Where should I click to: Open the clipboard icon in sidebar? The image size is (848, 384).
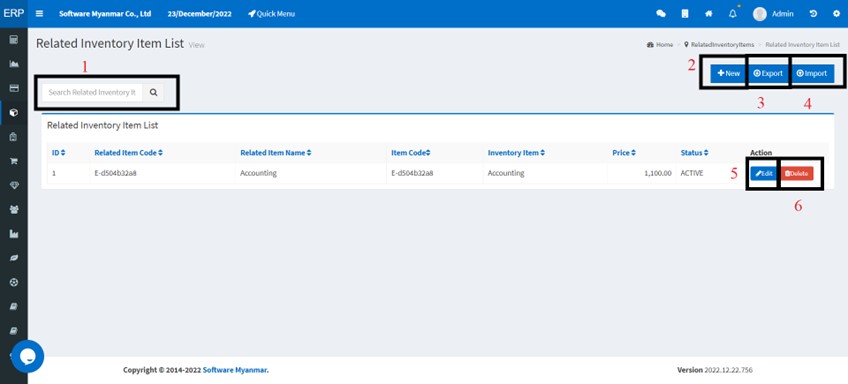pyautogui.click(x=14, y=137)
